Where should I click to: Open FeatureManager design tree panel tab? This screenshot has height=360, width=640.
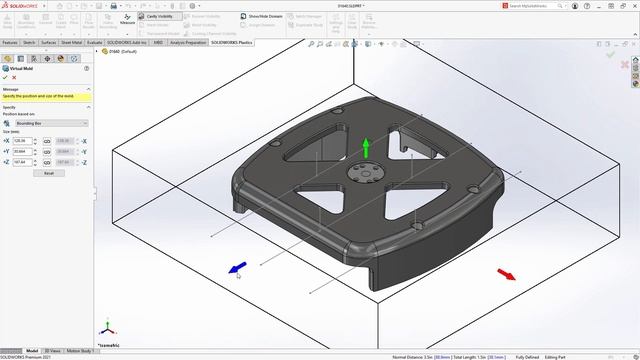[7, 59]
